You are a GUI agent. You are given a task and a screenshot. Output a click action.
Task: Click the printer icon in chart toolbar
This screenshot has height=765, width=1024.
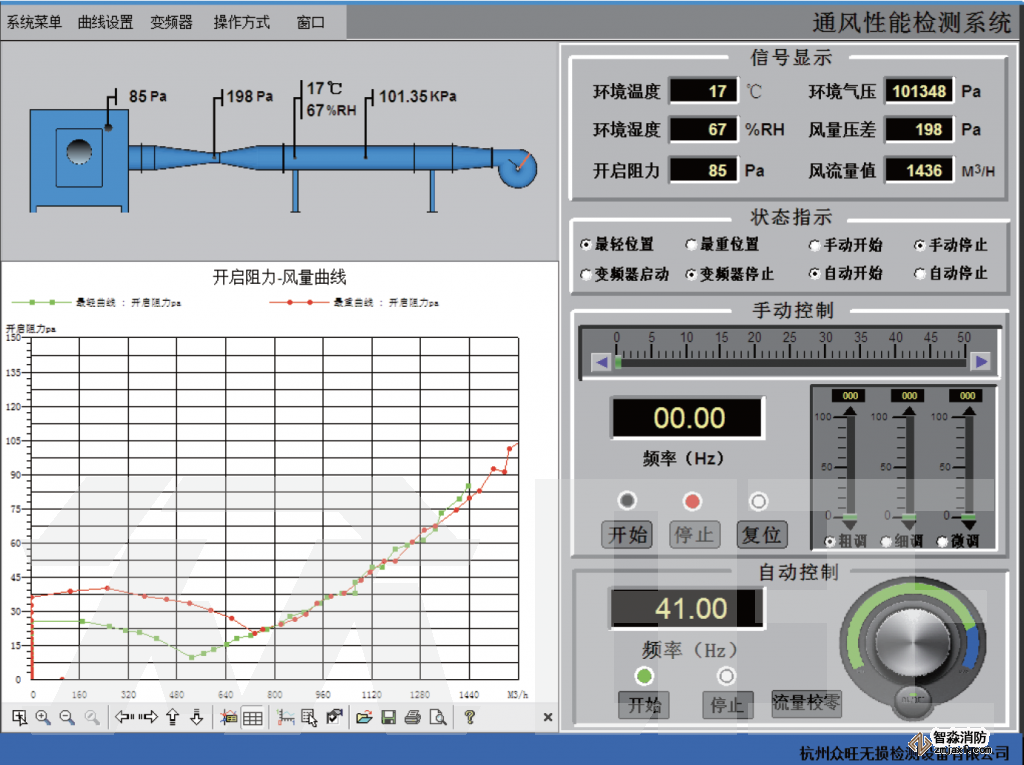(x=412, y=717)
